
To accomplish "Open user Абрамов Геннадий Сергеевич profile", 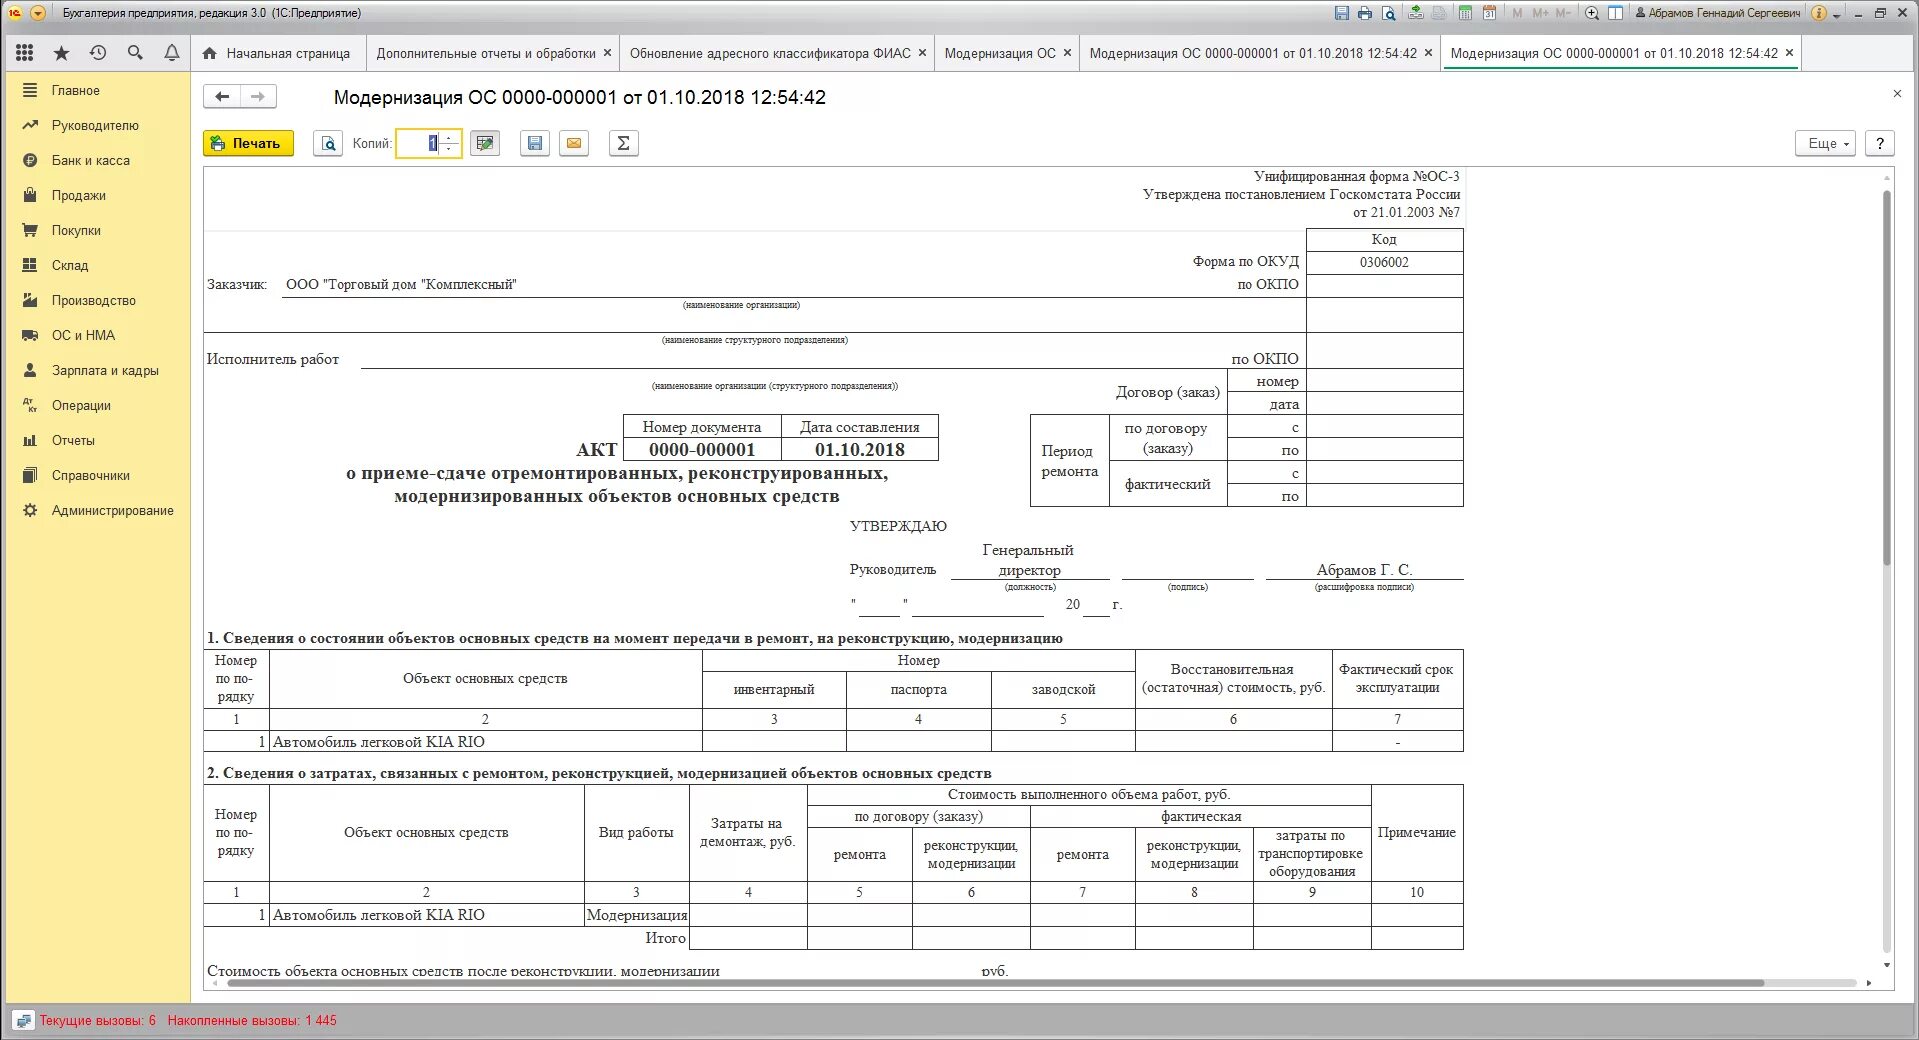I will [x=1717, y=13].
